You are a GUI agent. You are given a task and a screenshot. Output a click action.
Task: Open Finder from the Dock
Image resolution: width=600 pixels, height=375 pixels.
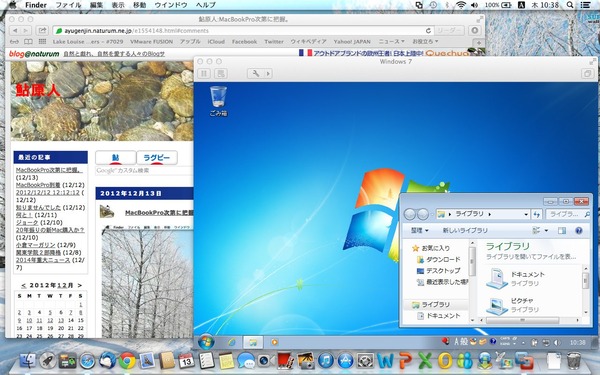28,360
